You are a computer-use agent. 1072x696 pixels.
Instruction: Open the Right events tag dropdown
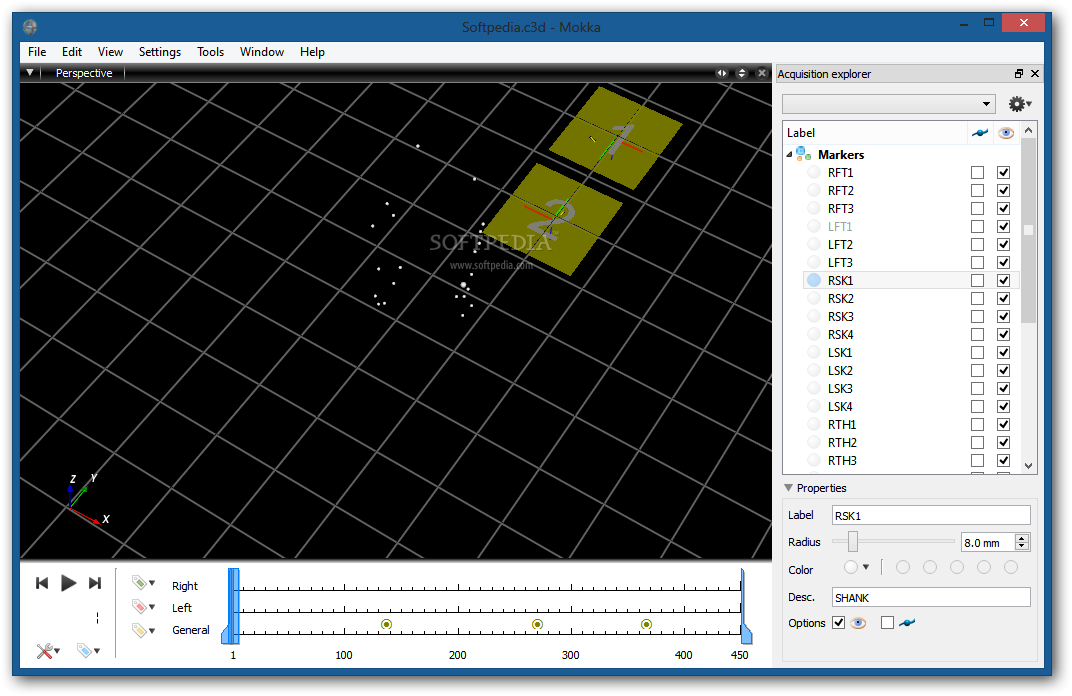(144, 583)
